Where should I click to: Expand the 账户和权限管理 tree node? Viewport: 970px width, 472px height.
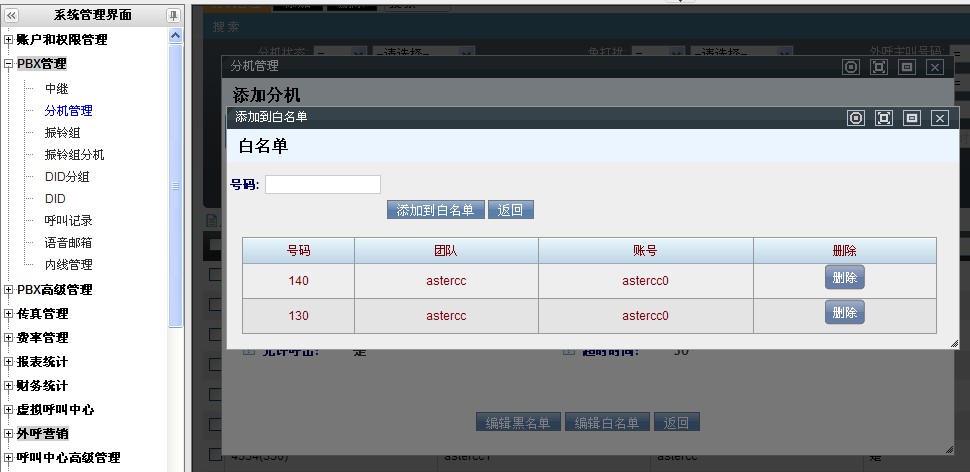point(9,40)
